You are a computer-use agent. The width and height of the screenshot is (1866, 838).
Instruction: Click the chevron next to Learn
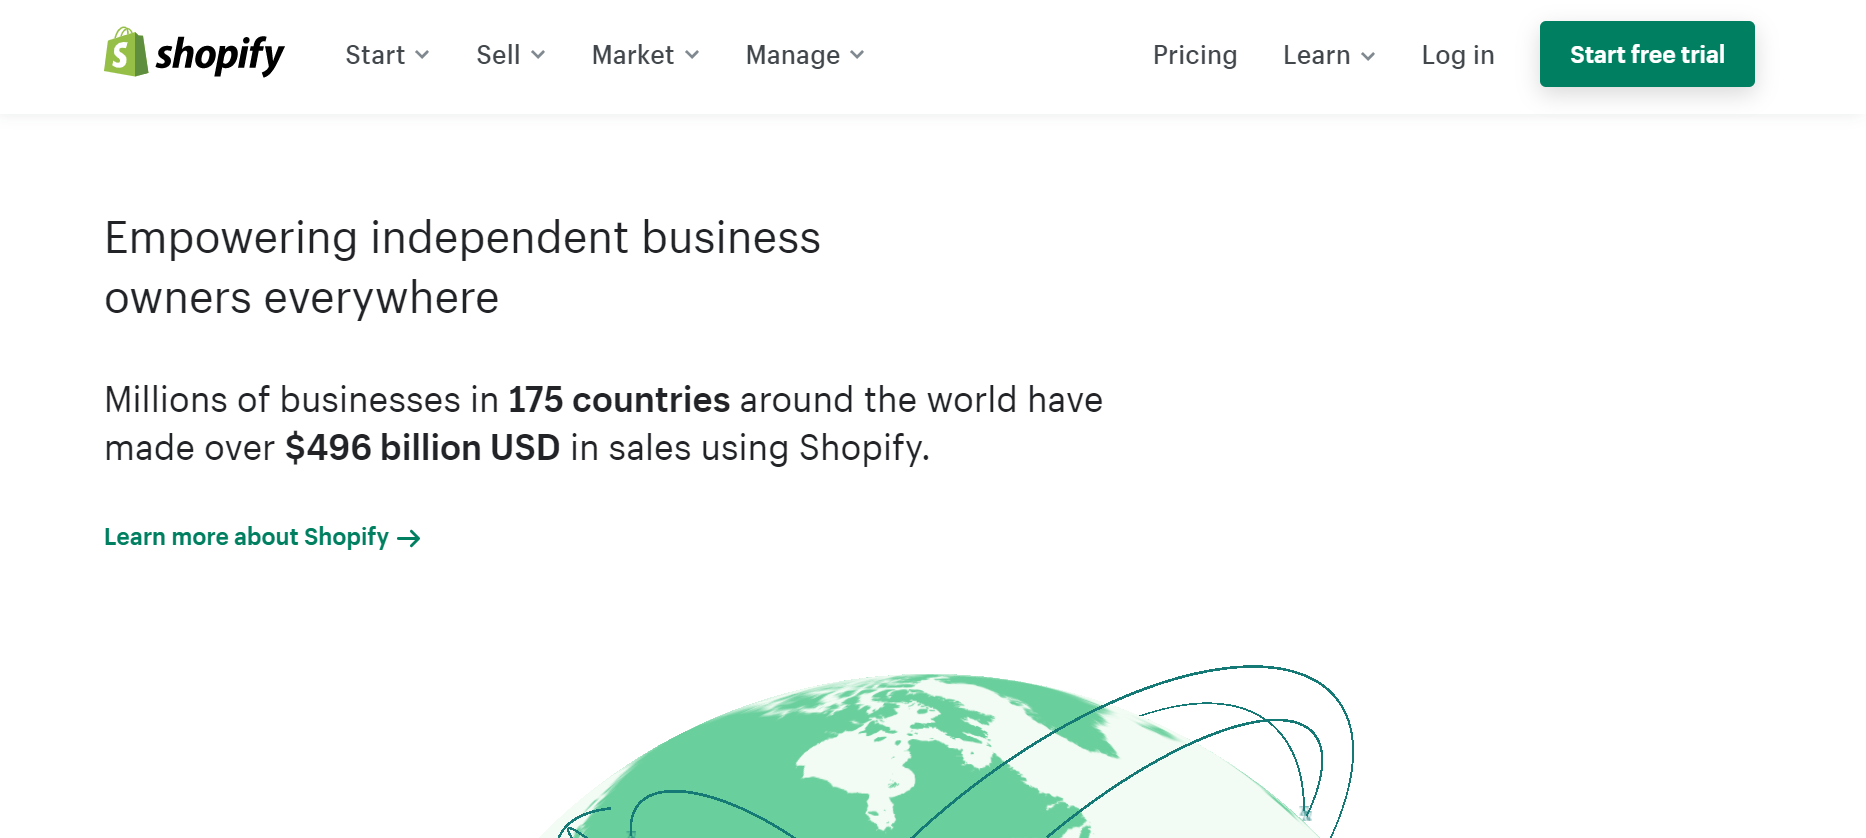(x=1368, y=56)
